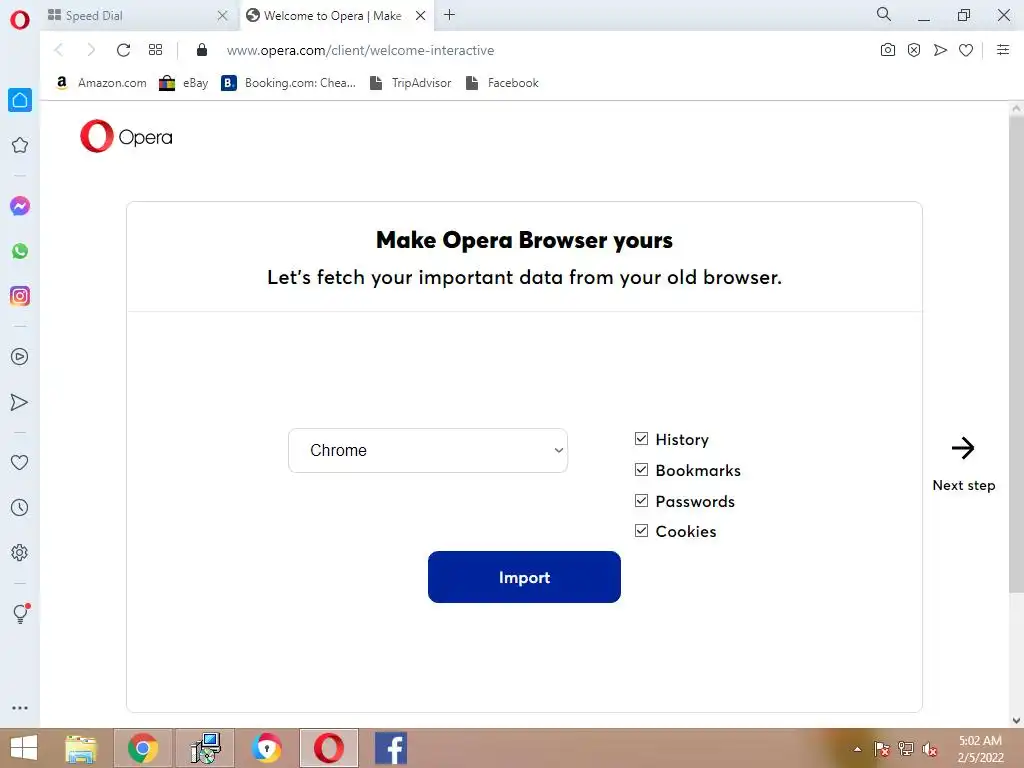Open the lightbulb tips icon in sidebar

[21, 613]
